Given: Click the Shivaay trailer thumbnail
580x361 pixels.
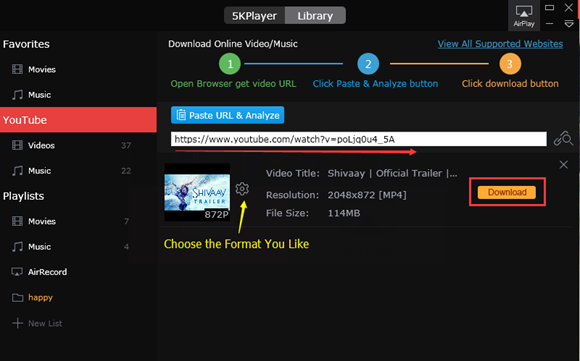Looking at the screenshot, I should pos(197,192).
